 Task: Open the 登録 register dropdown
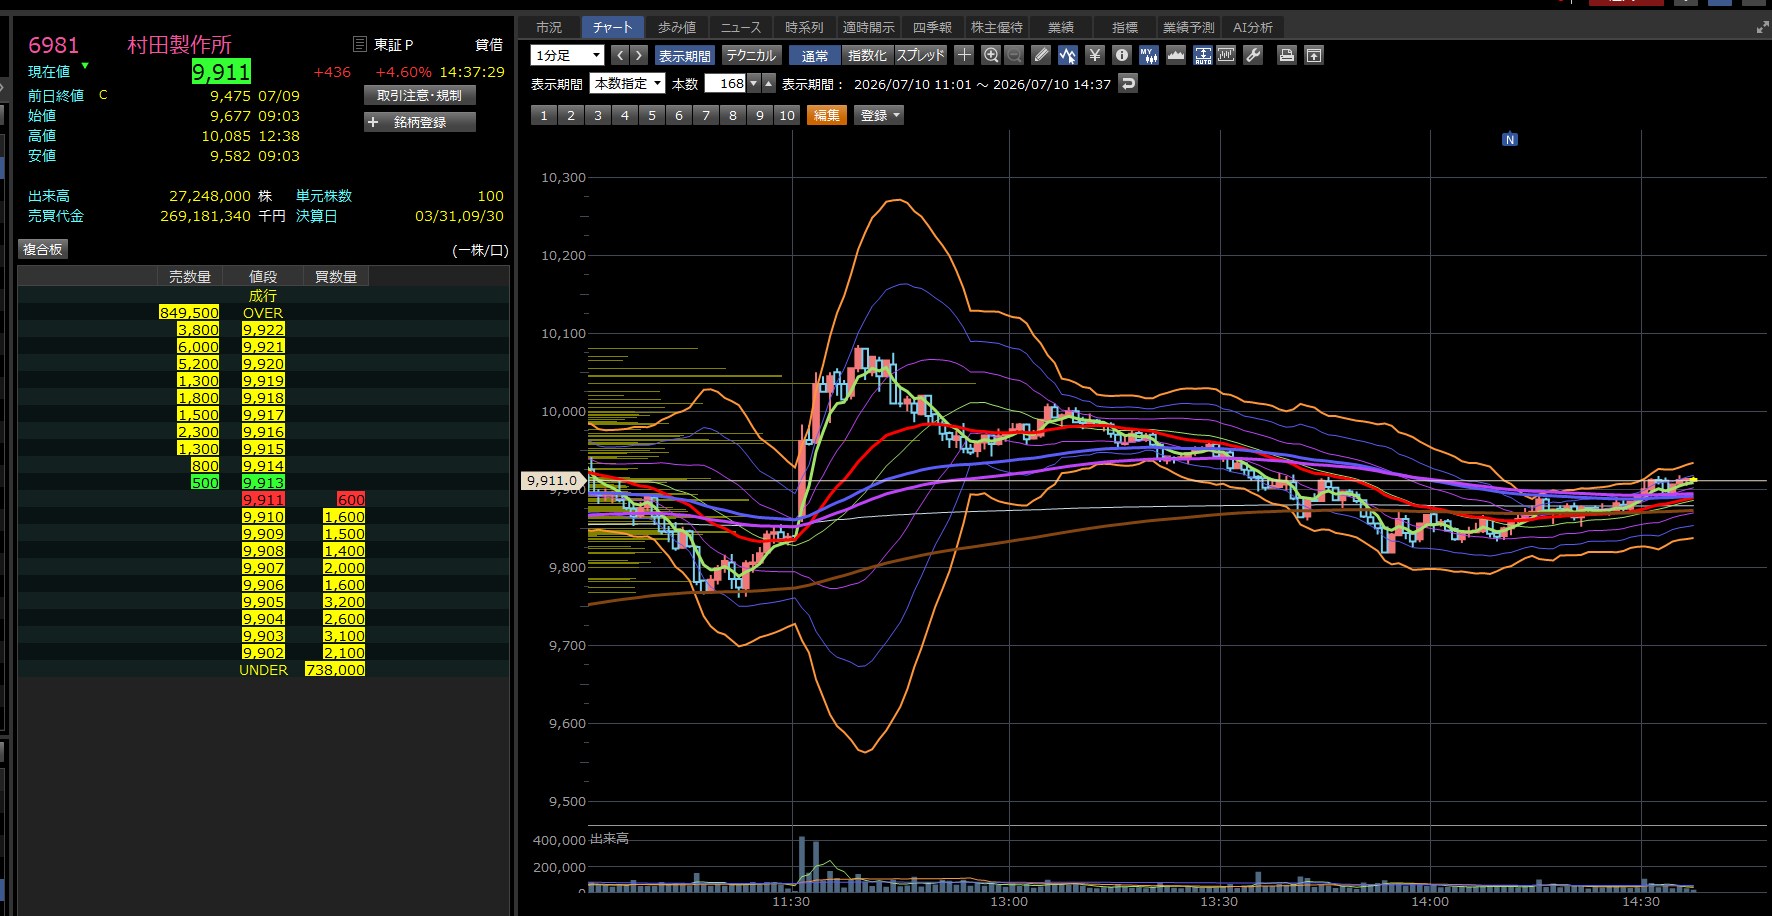tap(879, 115)
